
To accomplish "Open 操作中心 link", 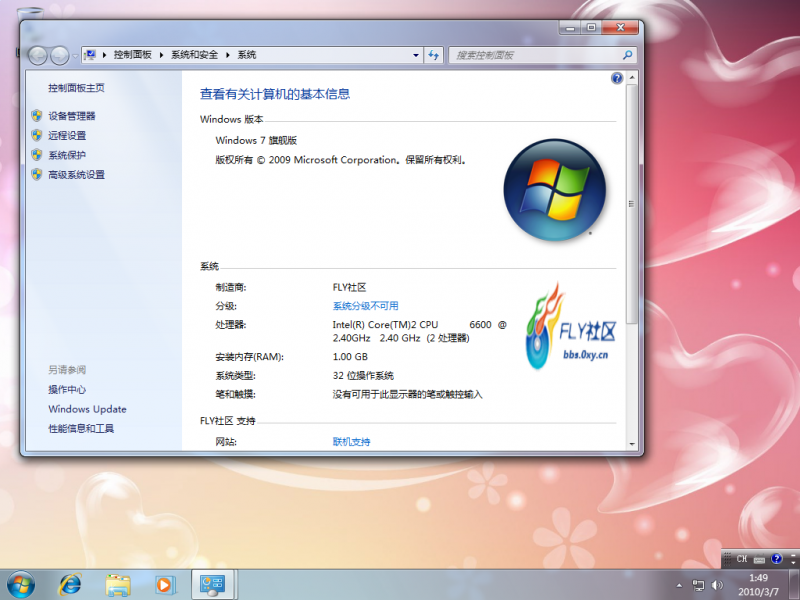I will [x=67, y=389].
